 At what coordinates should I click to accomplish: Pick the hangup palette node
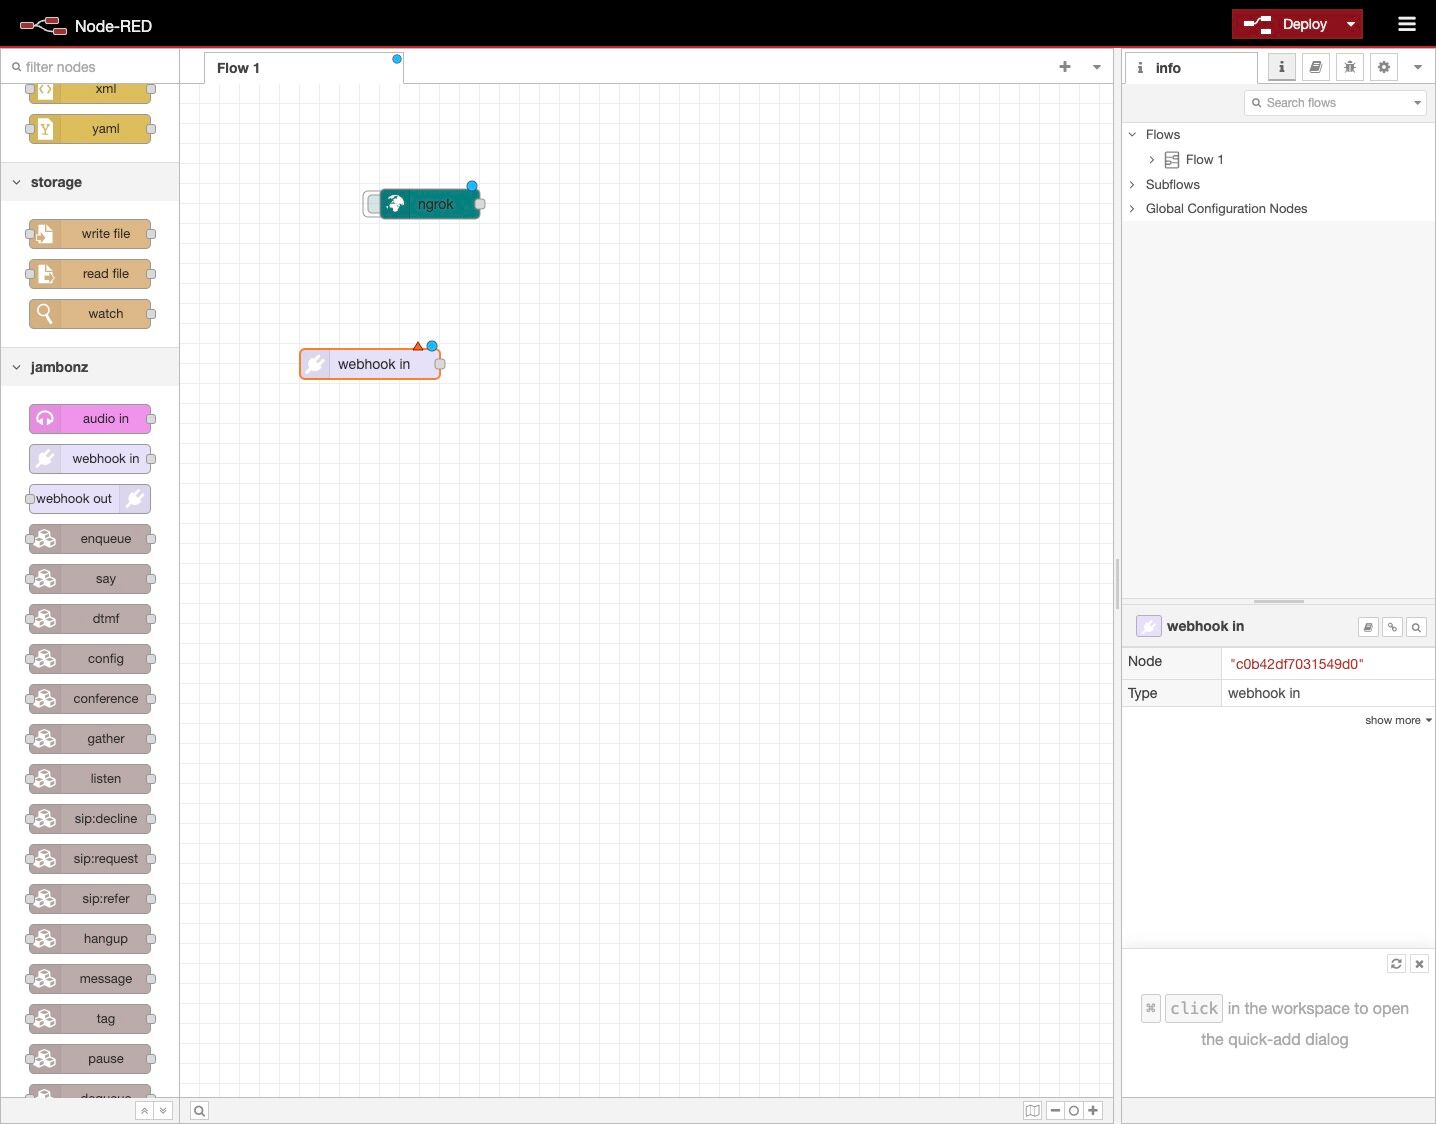tap(90, 939)
